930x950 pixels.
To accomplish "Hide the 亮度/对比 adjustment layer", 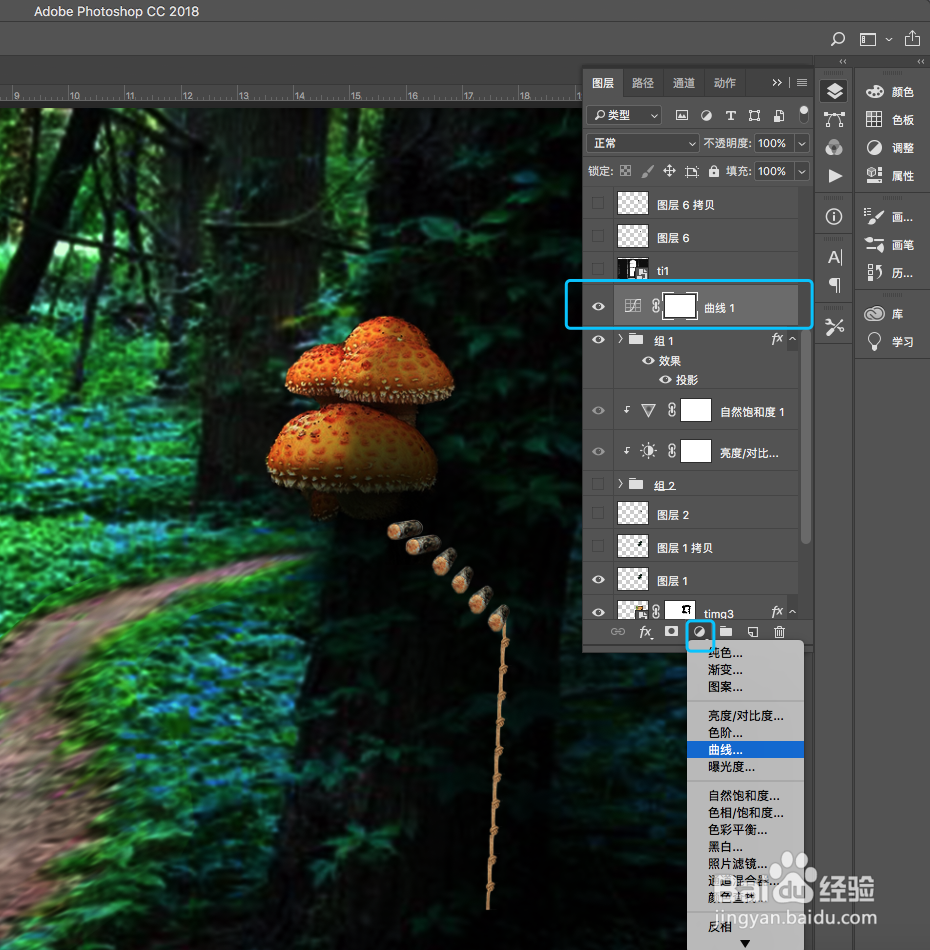I will pos(598,451).
